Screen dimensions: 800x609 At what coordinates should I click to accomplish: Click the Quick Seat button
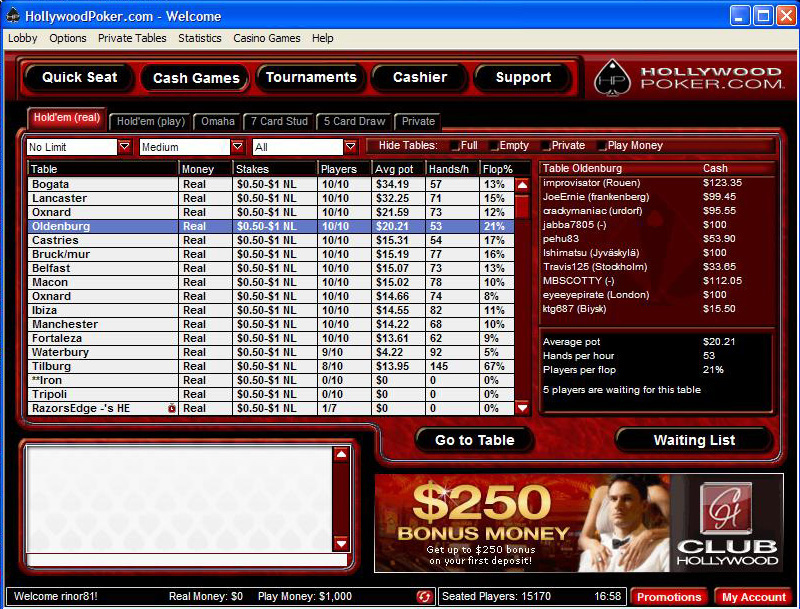pos(80,78)
